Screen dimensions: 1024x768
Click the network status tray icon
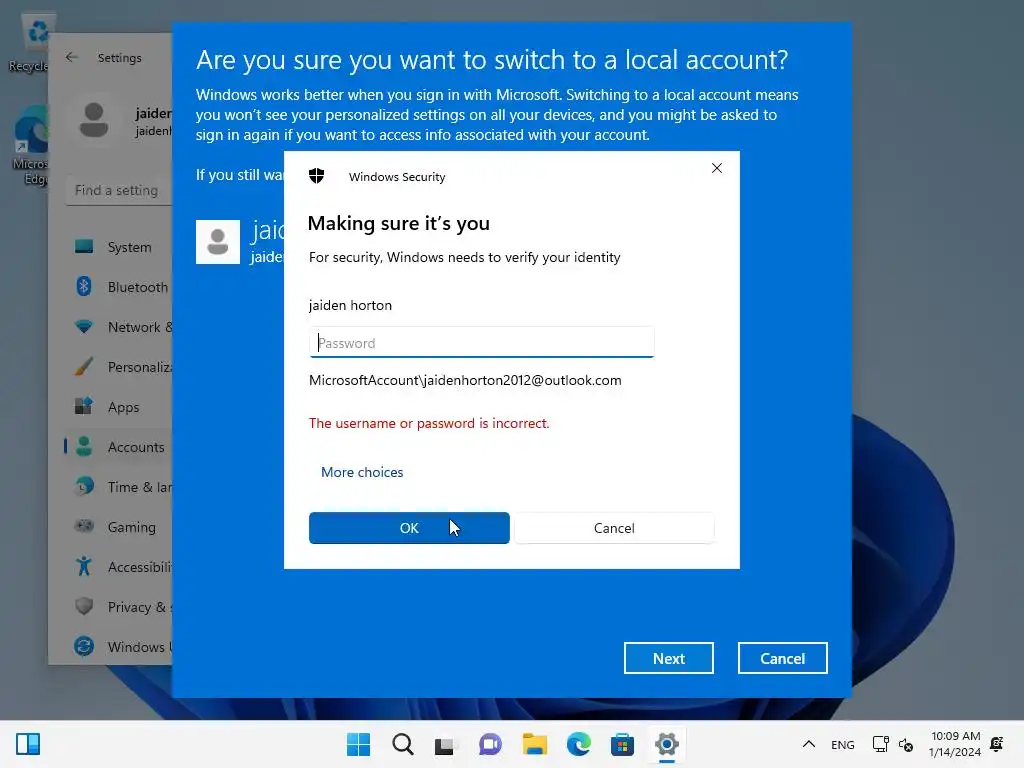coord(880,744)
